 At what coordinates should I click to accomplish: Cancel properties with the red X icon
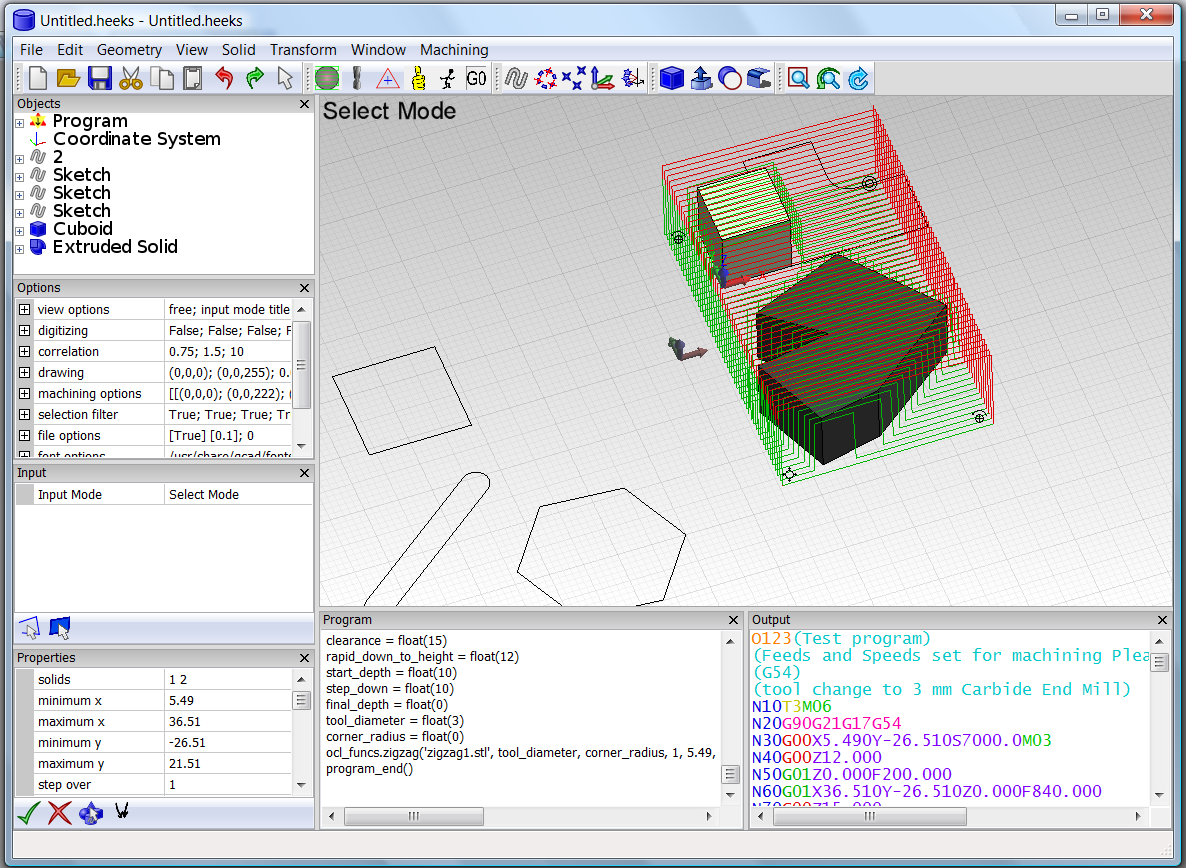click(x=59, y=813)
